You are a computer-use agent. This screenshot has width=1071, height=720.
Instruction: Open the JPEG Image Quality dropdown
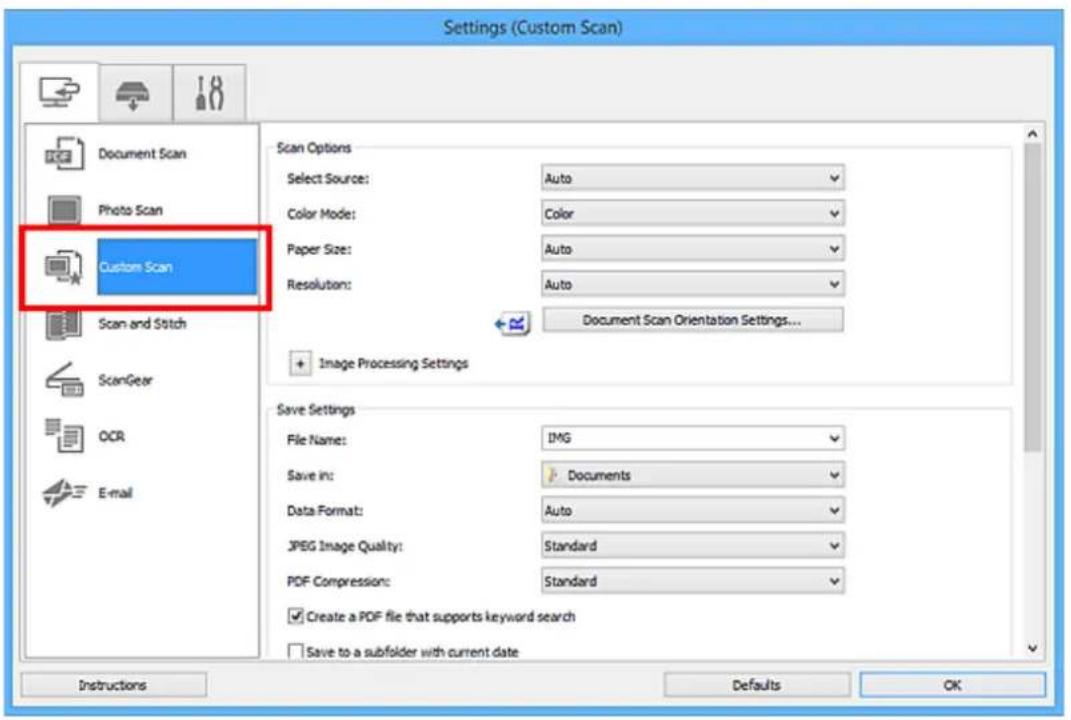tap(693, 546)
